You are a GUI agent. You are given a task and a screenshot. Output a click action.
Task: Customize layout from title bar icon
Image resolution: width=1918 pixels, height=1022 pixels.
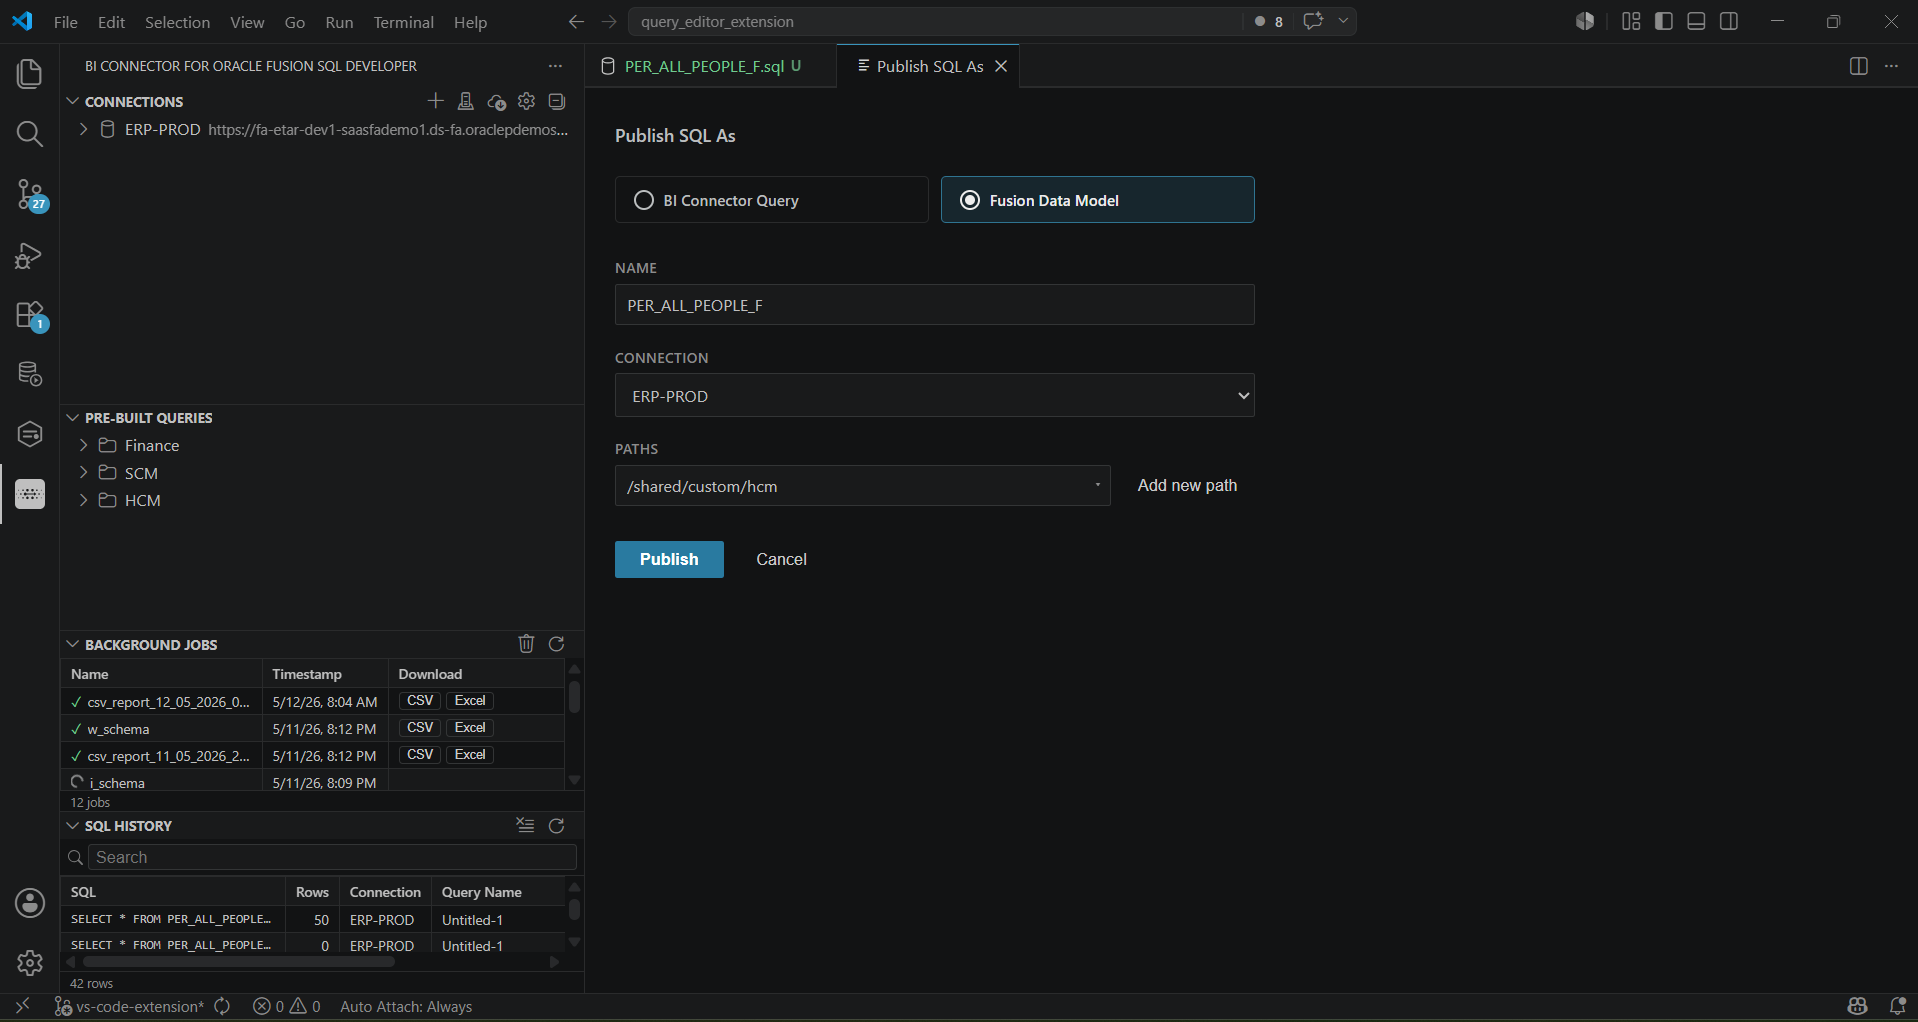pos(1631,21)
